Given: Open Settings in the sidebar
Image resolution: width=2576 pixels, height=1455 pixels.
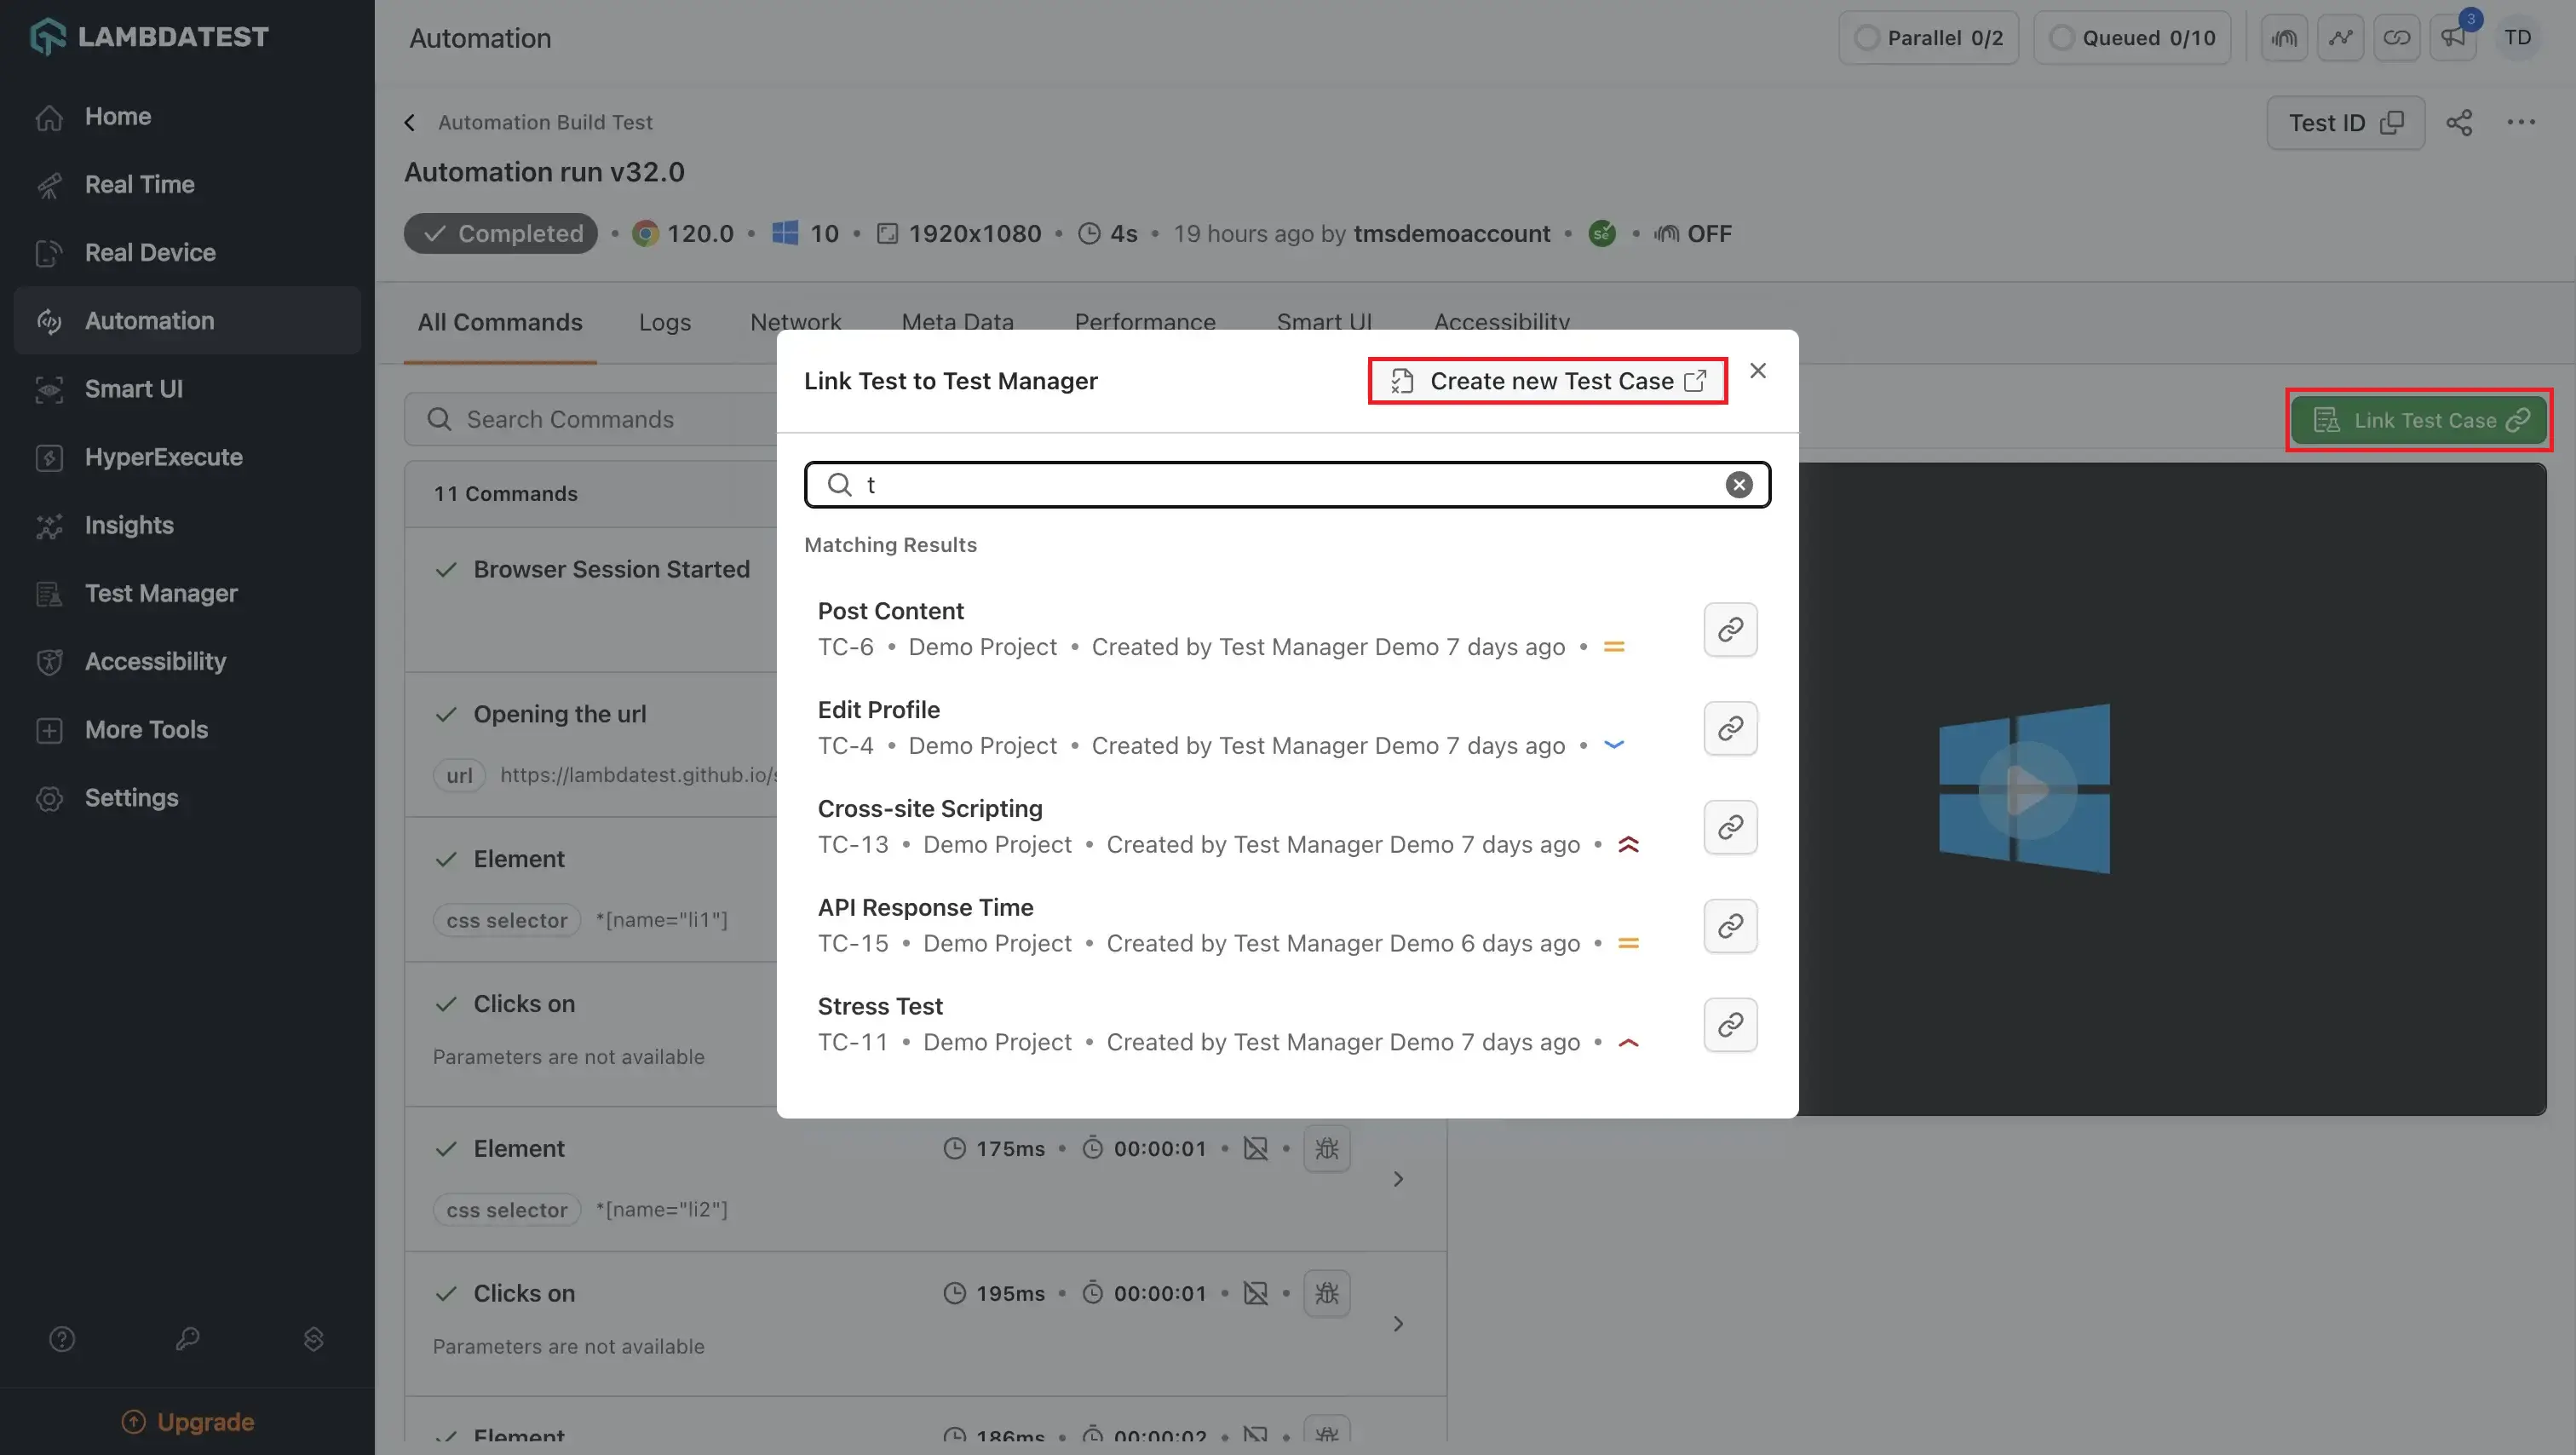Looking at the screenshot, I should (x=187, y=797).
